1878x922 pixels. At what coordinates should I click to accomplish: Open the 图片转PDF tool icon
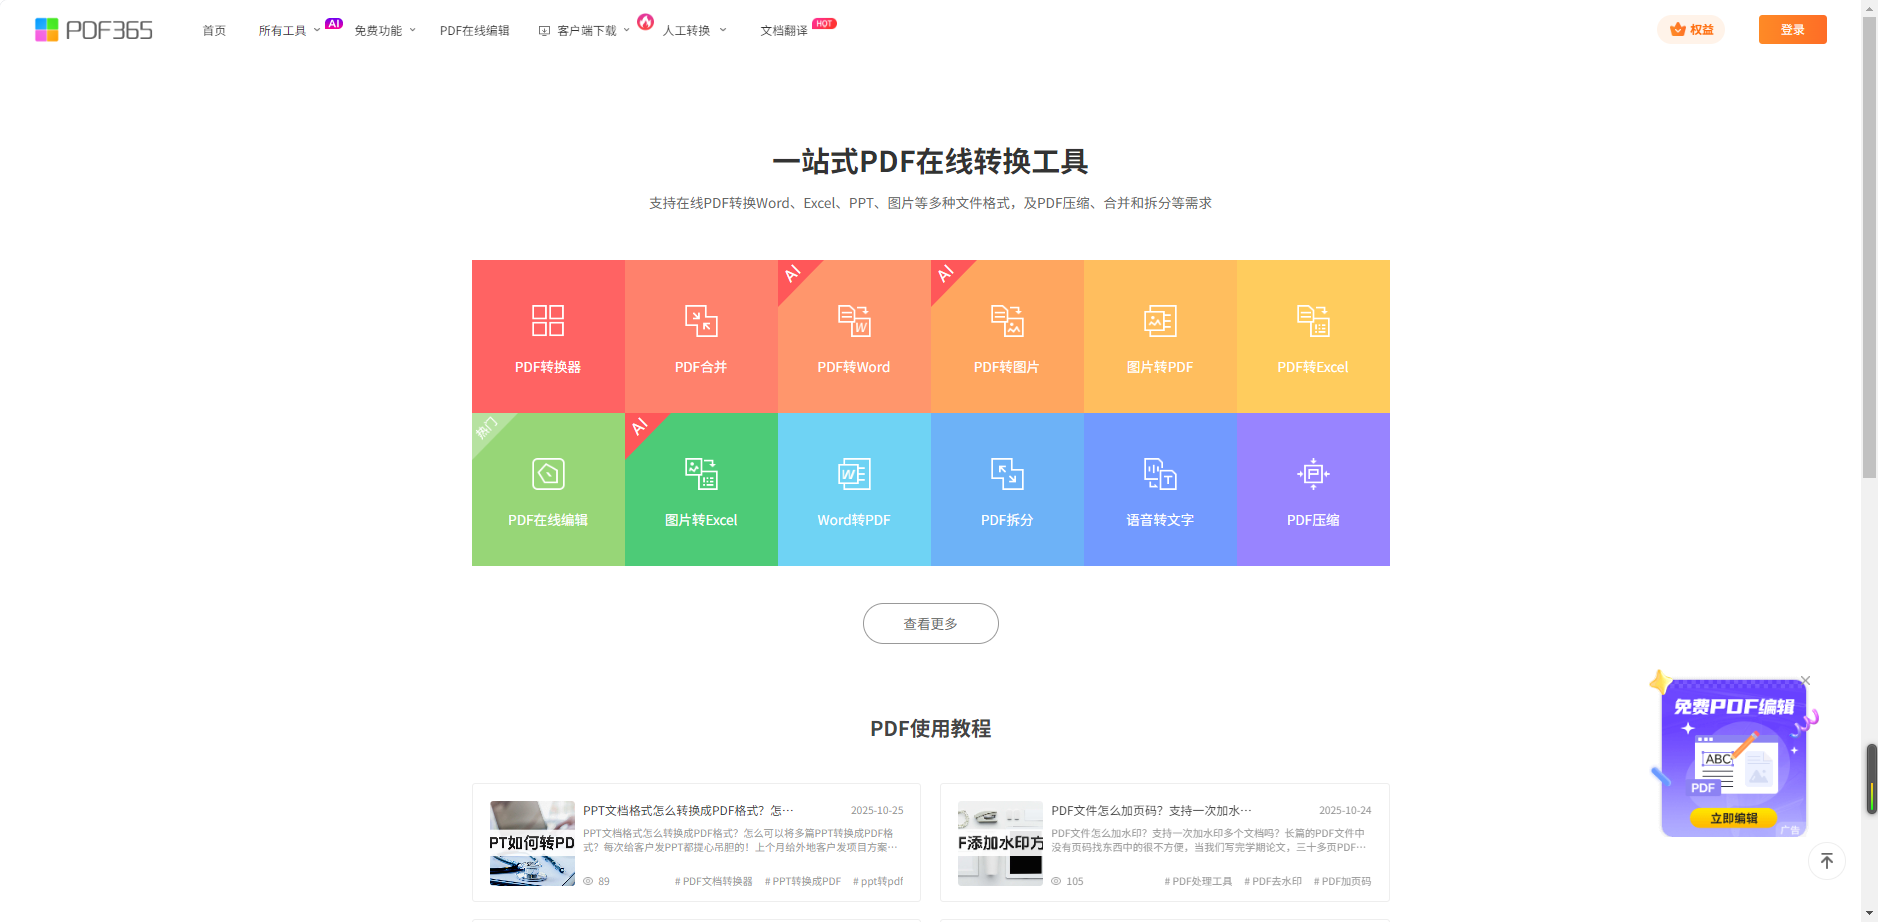1160,321
